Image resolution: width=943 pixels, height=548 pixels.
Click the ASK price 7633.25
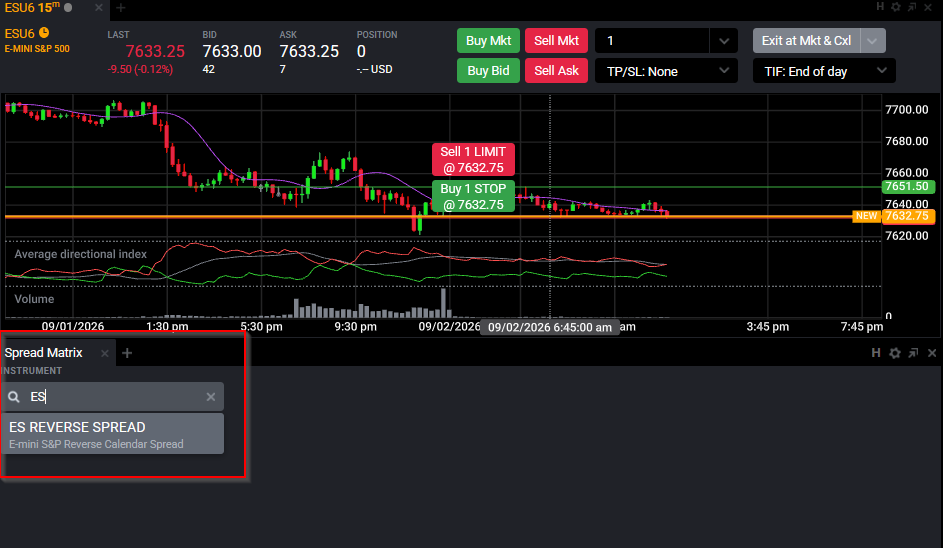click(309, 52)
